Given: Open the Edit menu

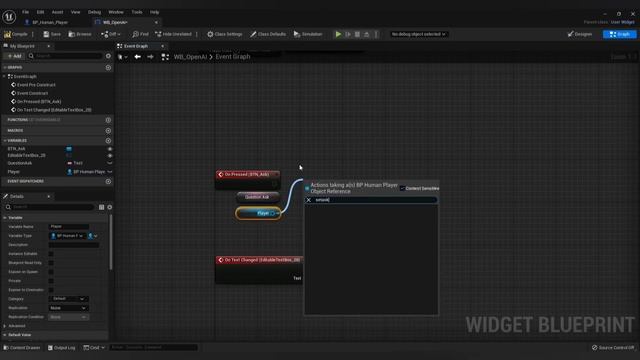Looking at the screenshot, I should [x=40, y=12].
